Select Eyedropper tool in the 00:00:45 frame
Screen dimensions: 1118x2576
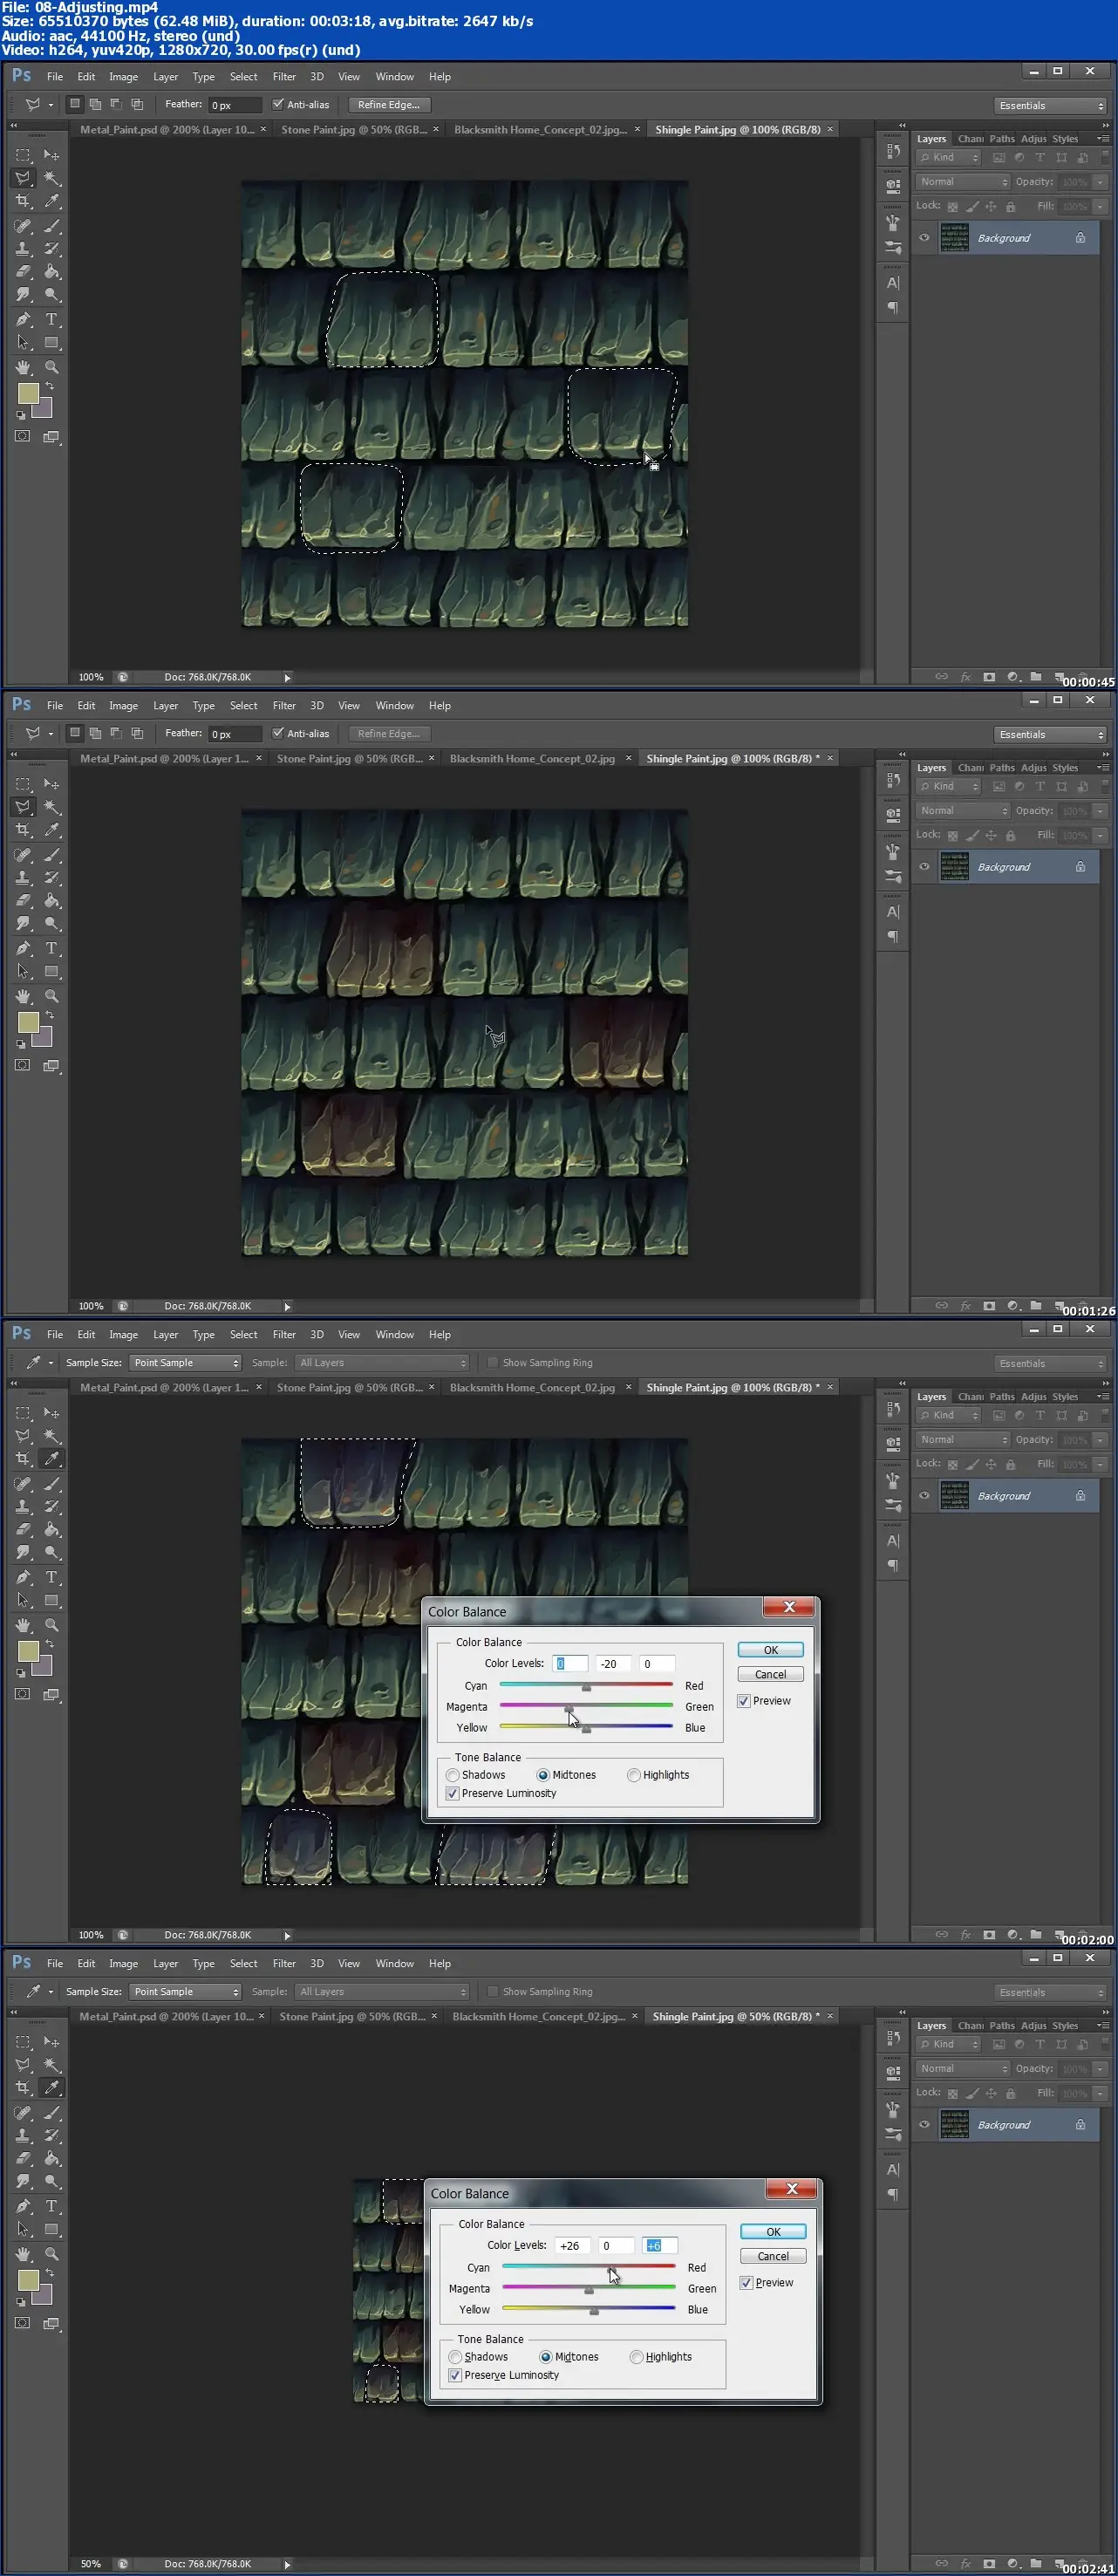coord(51,201)
